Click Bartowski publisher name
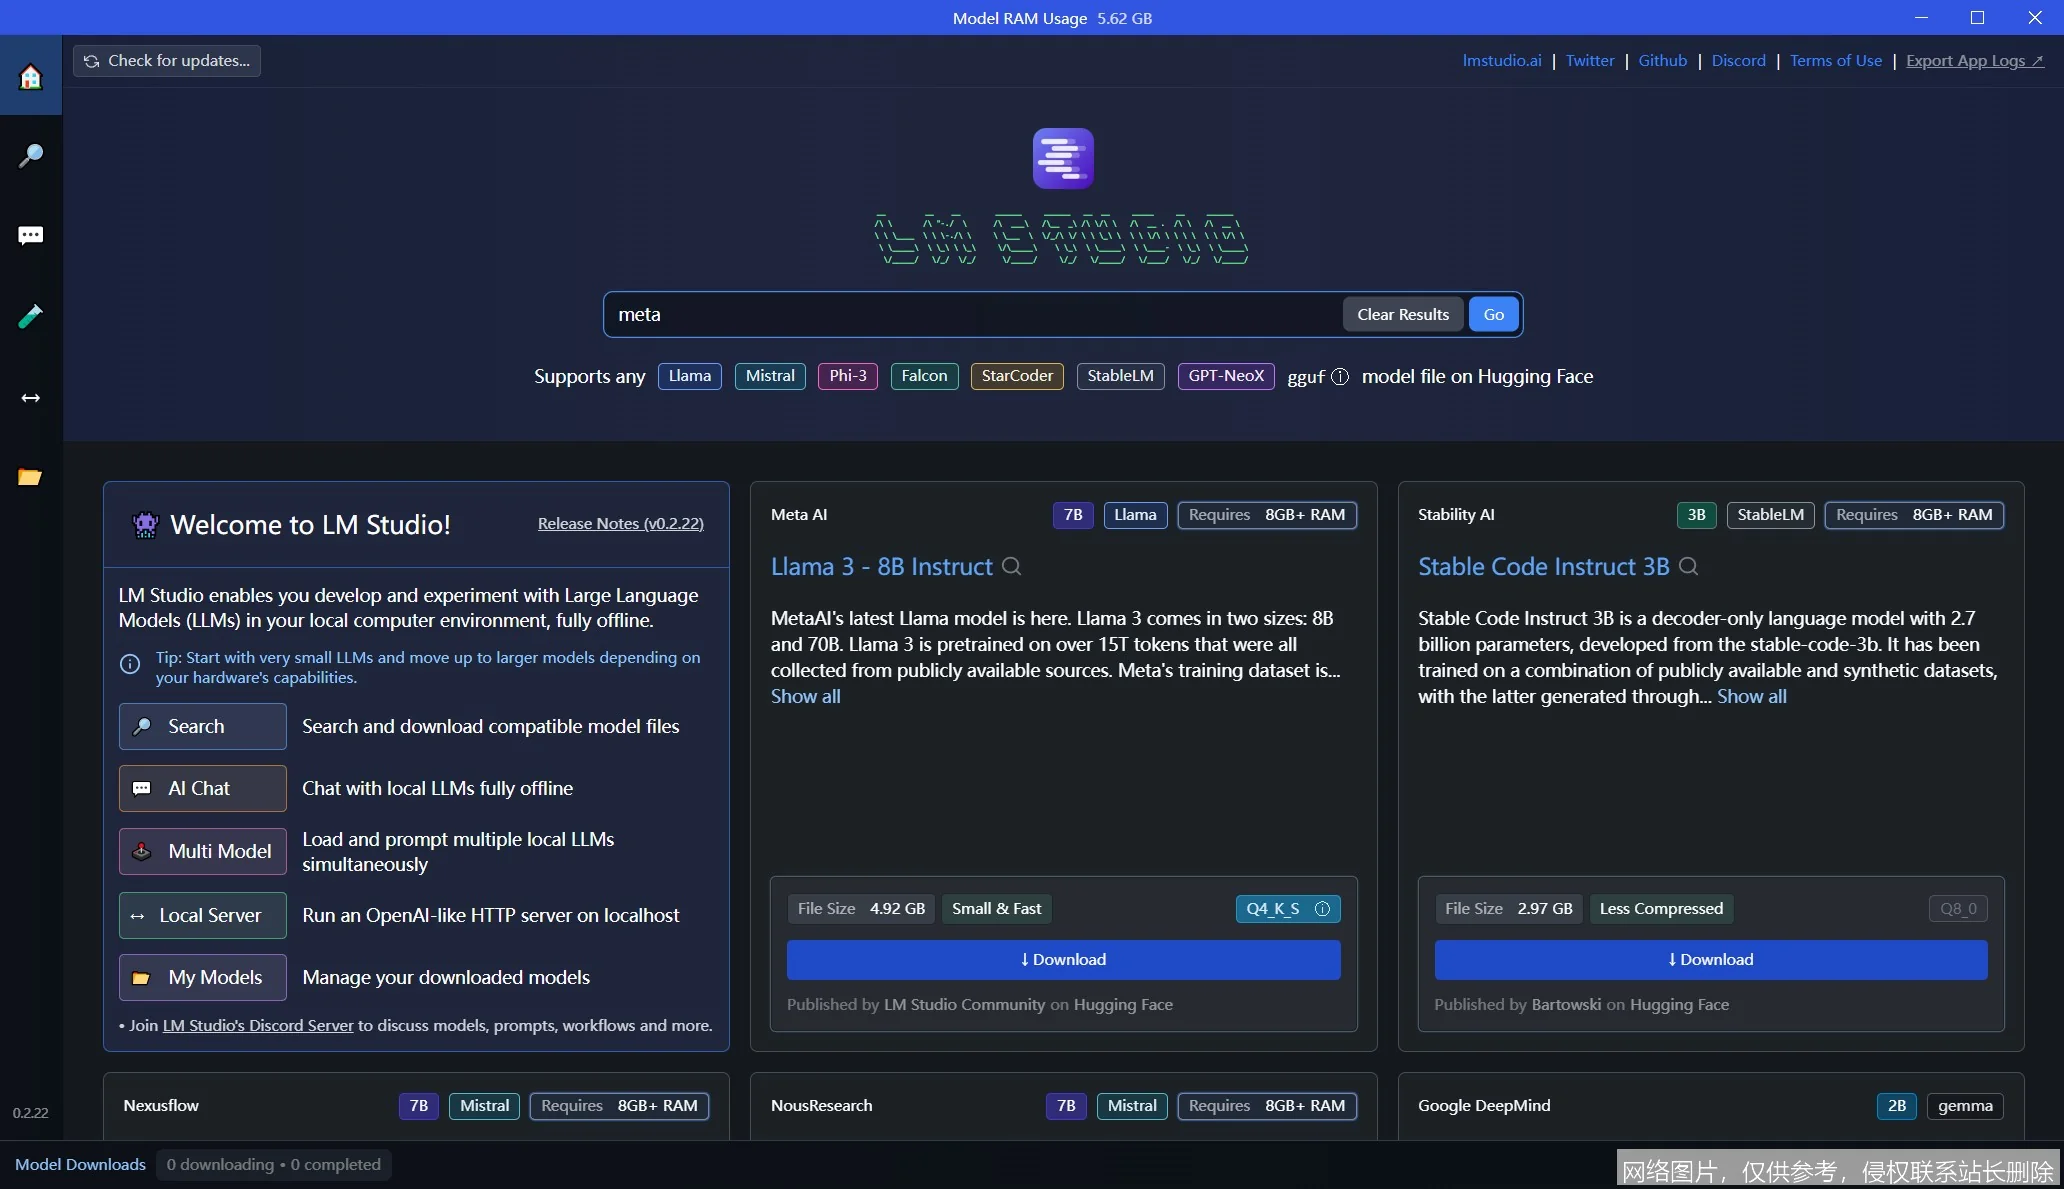This screenshot has width=2064, height=1189. (1566, 1005)
